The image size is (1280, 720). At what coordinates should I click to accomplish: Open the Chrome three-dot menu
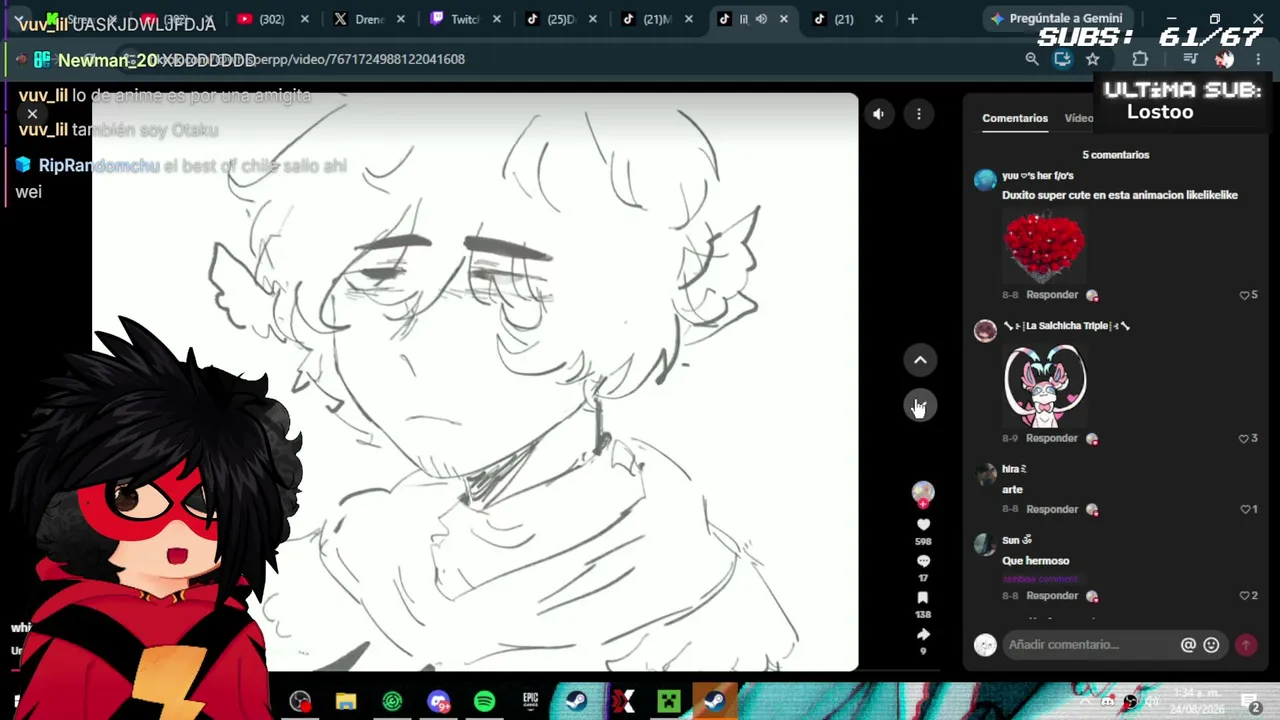click(x=1258, y=59)
